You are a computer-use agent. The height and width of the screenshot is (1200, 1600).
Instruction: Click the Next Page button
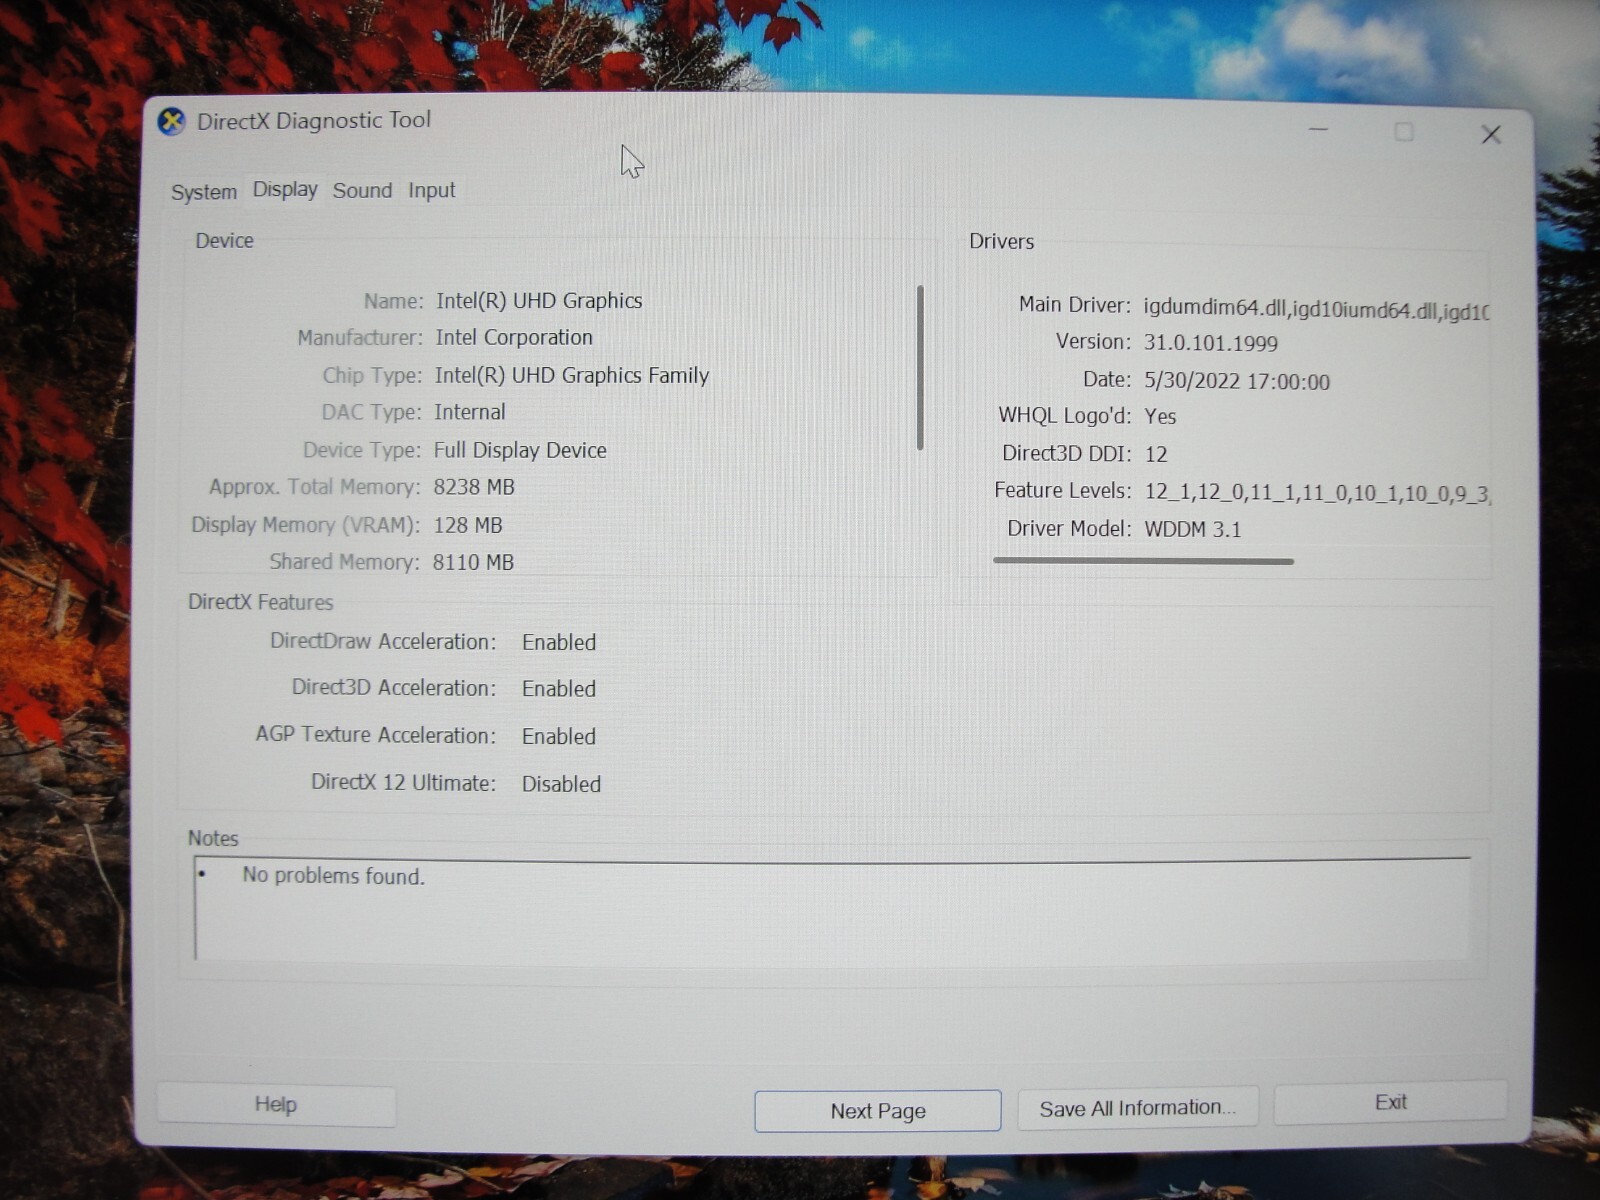[878, 1111]
